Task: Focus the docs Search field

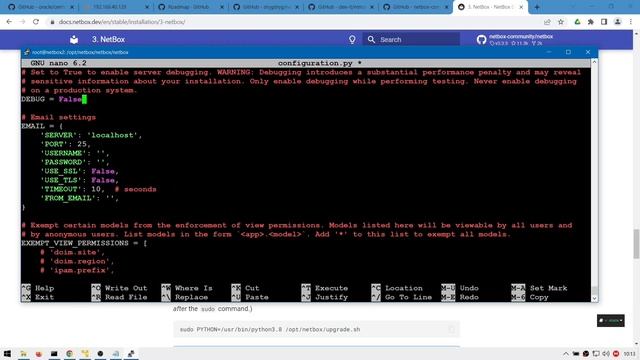Action: point(411,40)
